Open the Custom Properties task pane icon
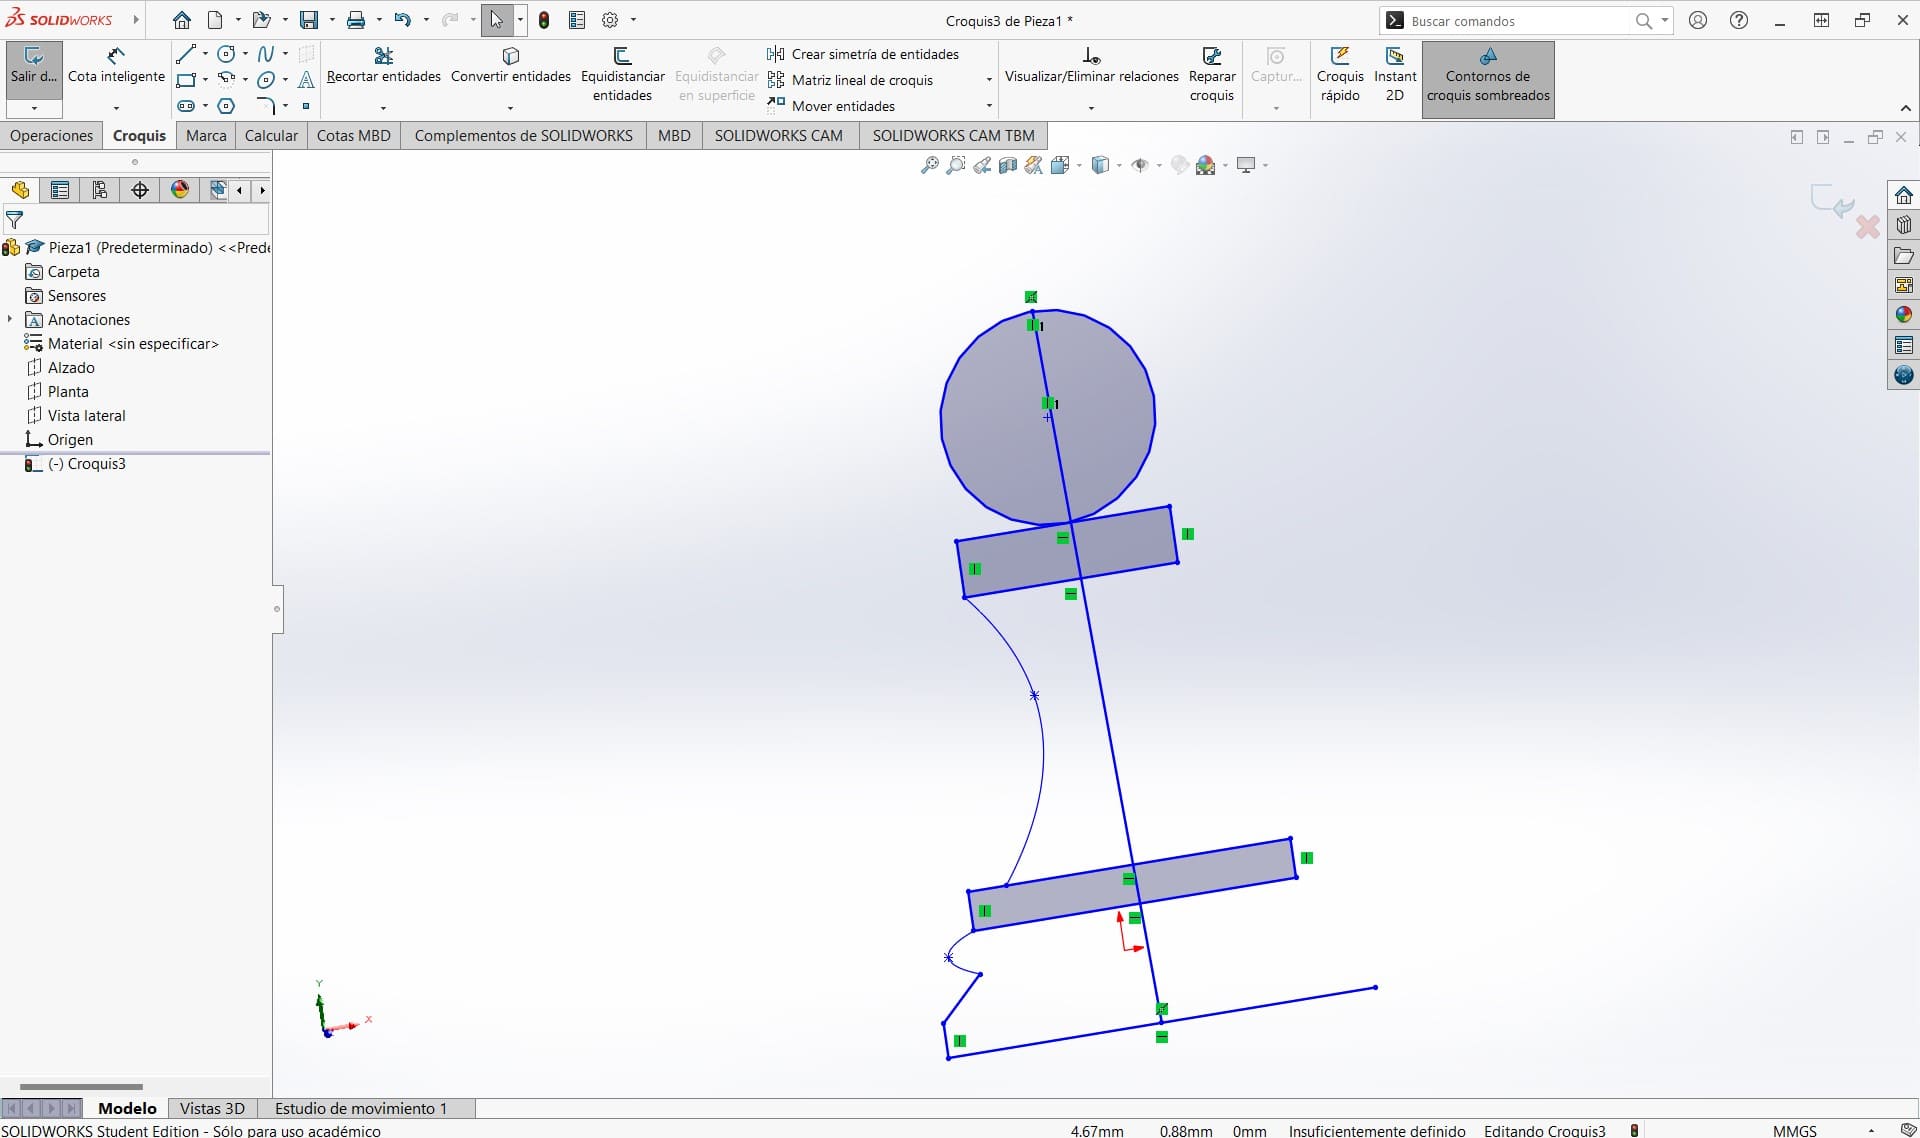 tap(1903, 345)
